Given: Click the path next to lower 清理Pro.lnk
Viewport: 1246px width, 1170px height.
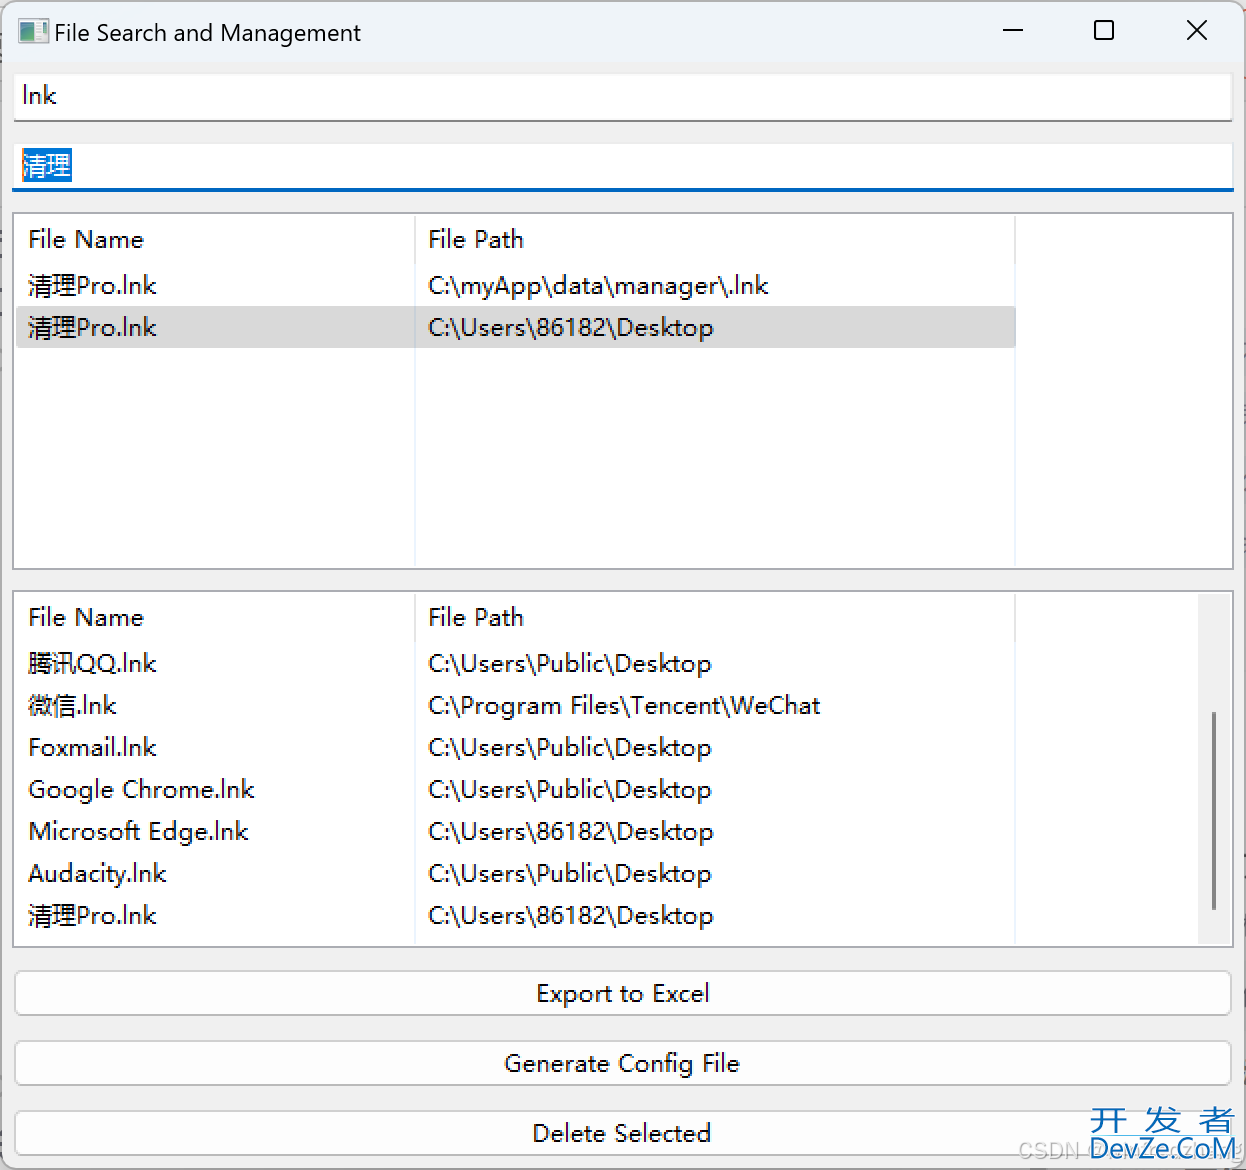Looking at the screenshot, I should tap(571, 916).
